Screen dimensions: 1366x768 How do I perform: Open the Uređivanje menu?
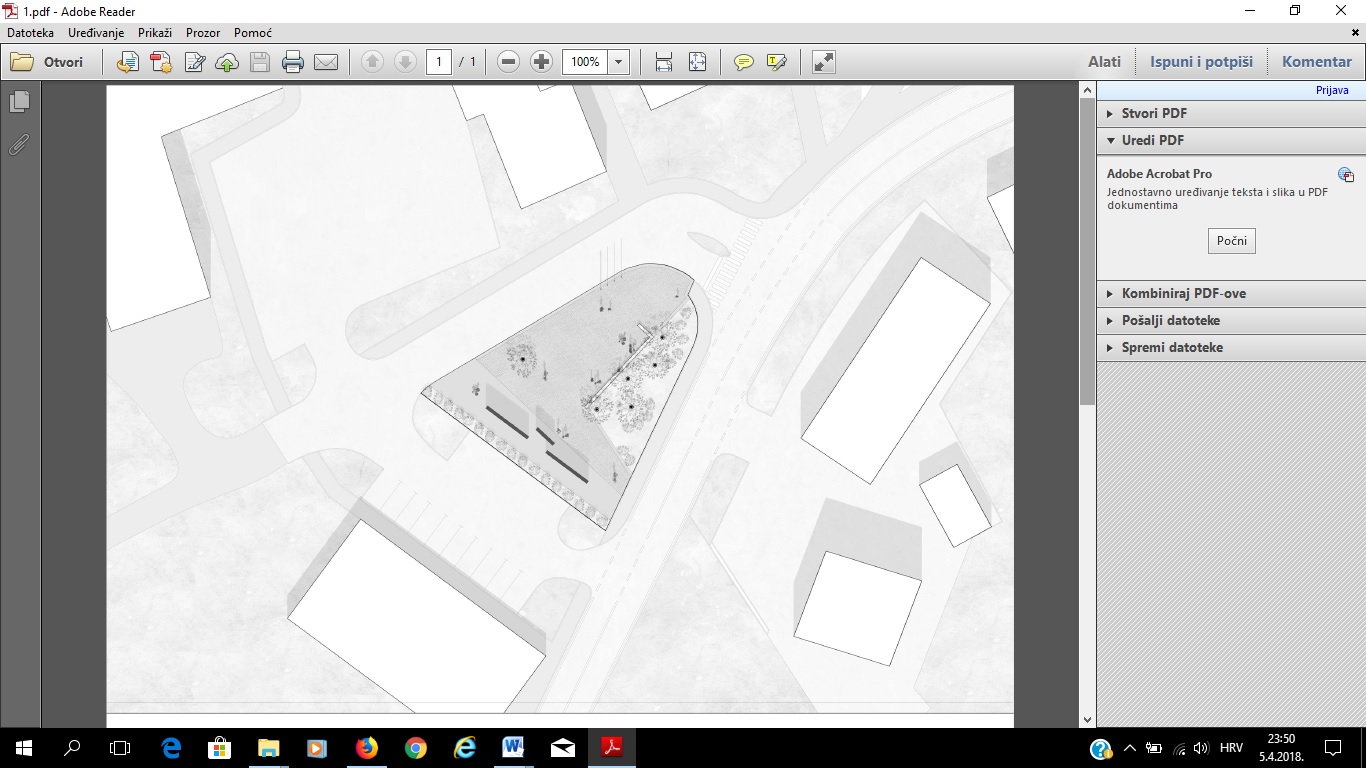(x=96, y=33)
